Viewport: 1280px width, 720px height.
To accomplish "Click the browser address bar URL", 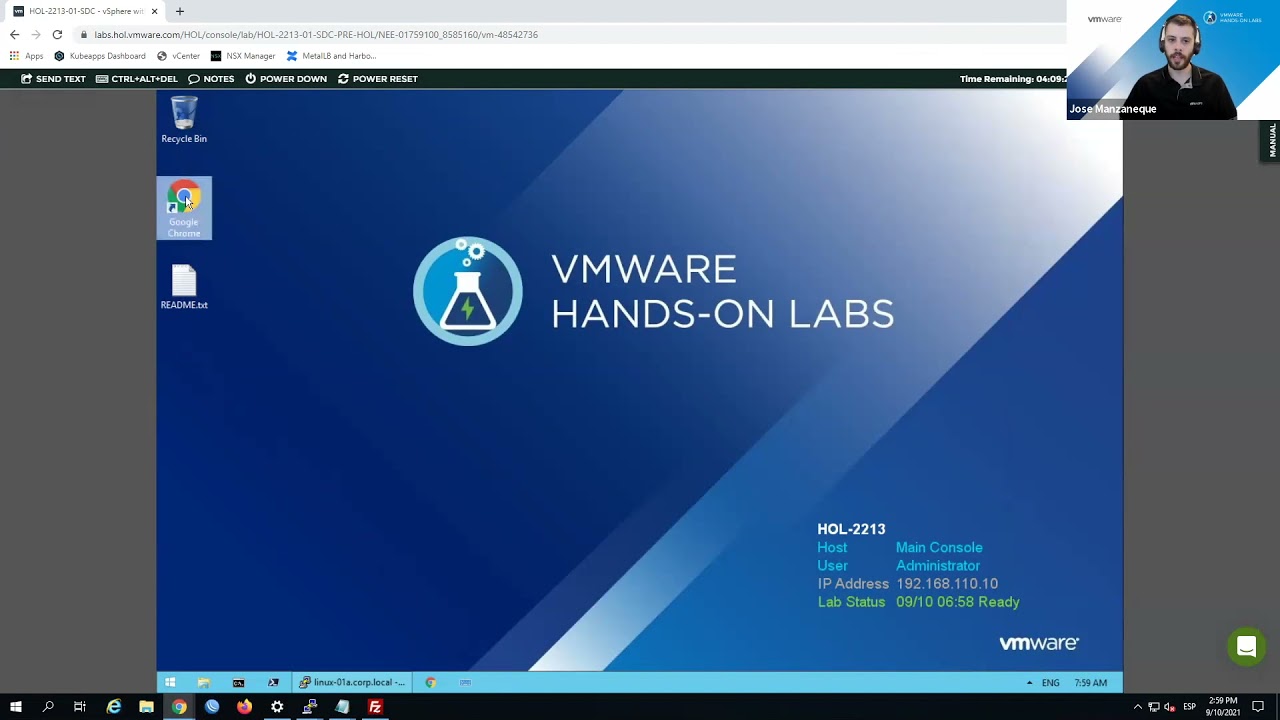I will (x=316, y=34).
